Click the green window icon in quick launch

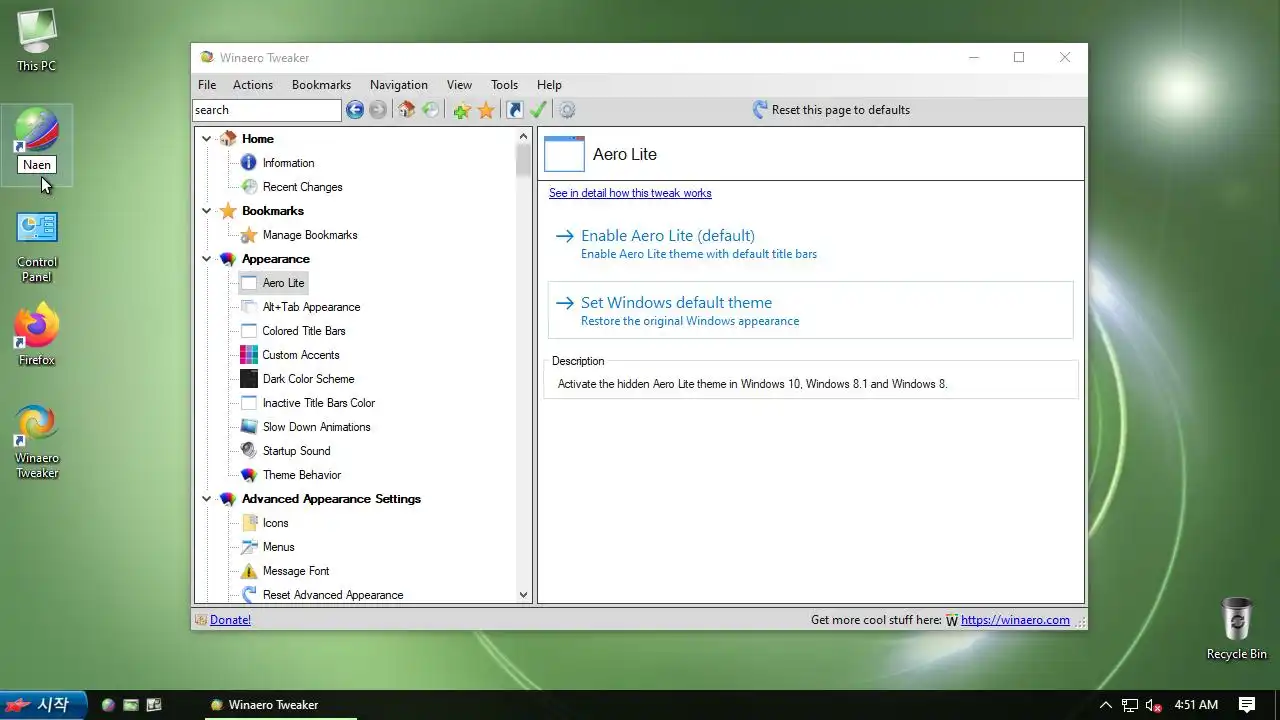coord(131,705)
